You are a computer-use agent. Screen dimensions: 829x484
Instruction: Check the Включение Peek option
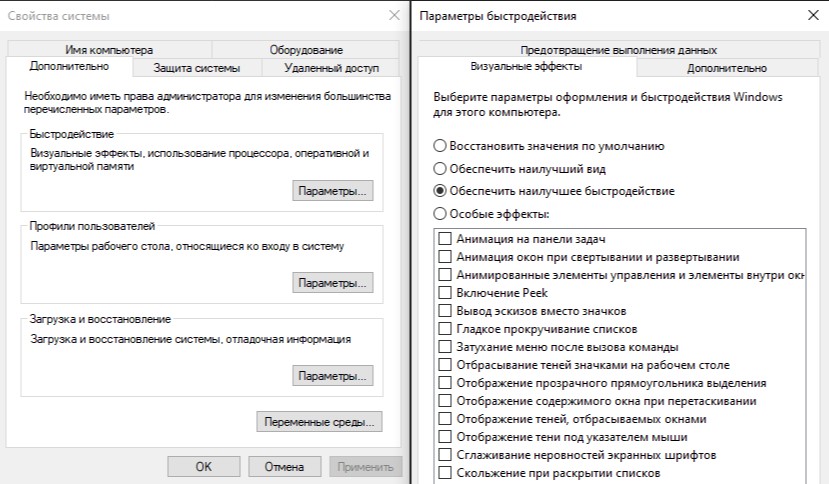coord(444,293)
